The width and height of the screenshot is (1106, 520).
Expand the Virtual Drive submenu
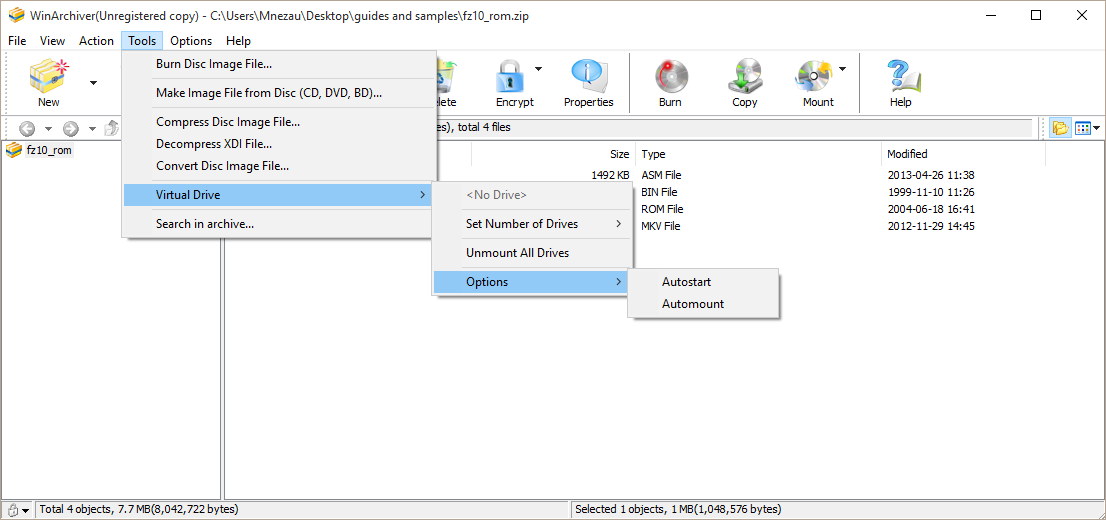tap(279, 195)
